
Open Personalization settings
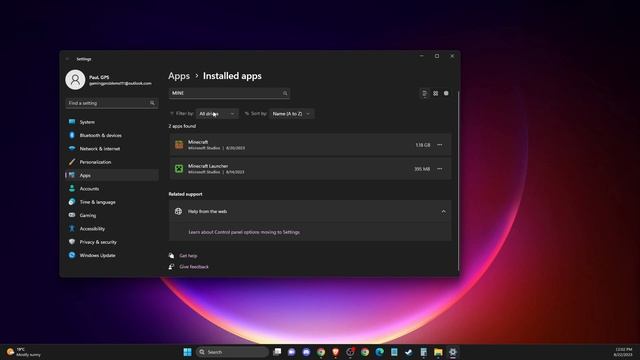point(111,162)
